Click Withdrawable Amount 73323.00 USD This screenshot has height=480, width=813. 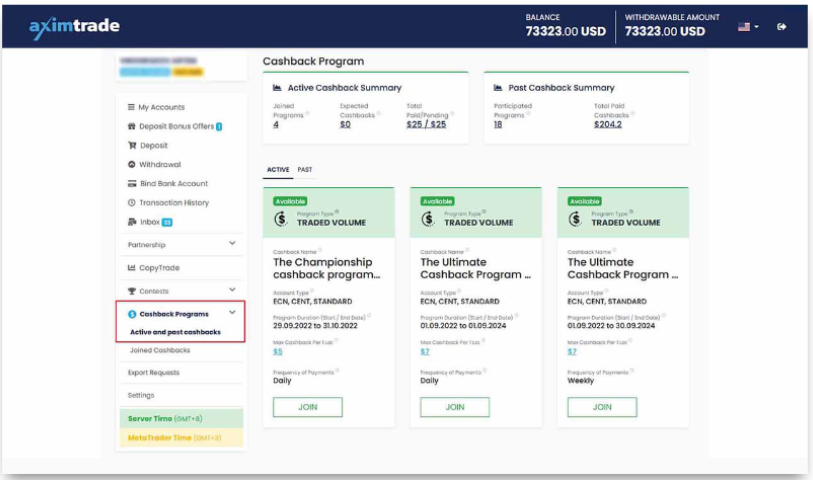click(x=665, y=32)
